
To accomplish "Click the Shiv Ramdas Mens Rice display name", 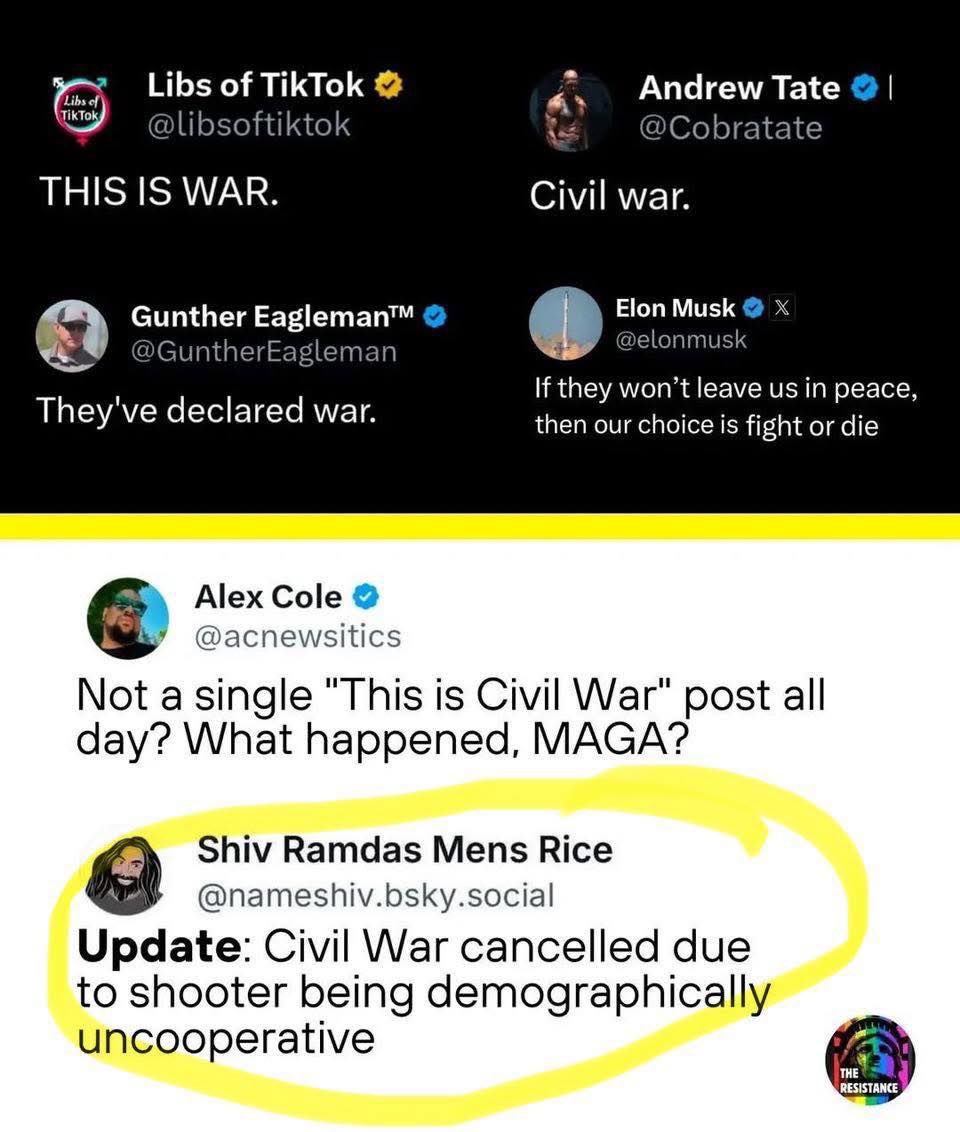I will pos(405,850).
